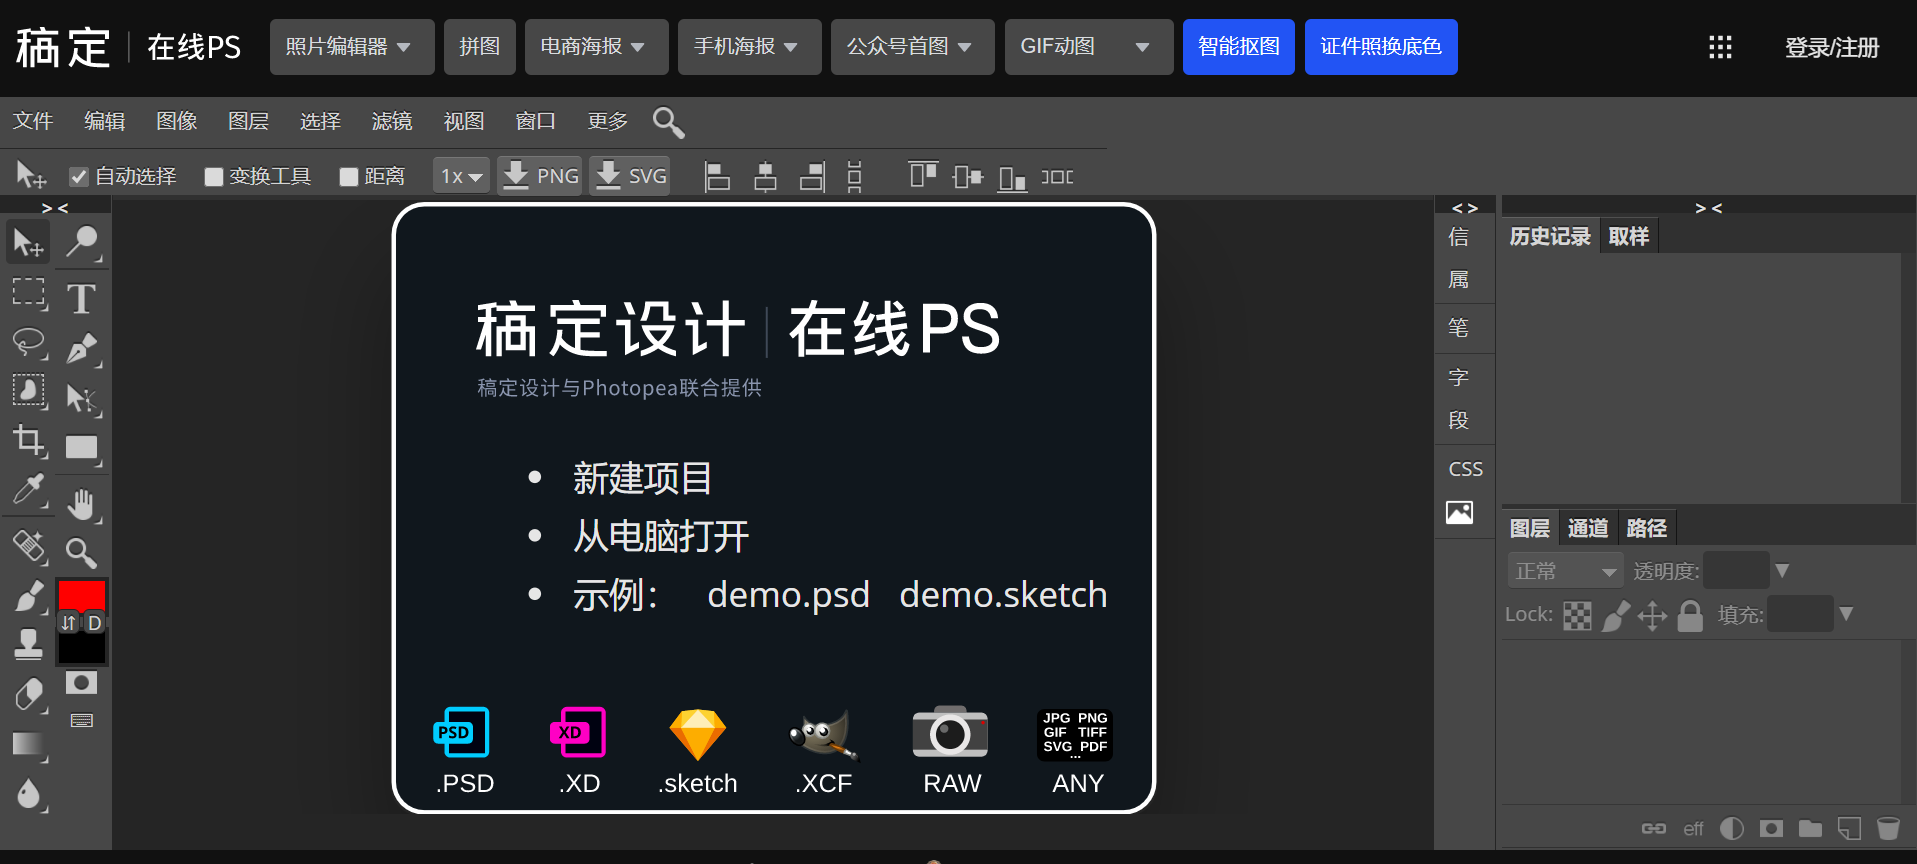Select the Blur droplet tool
This screenshot has width=1917, height=864.
(28, 794)
